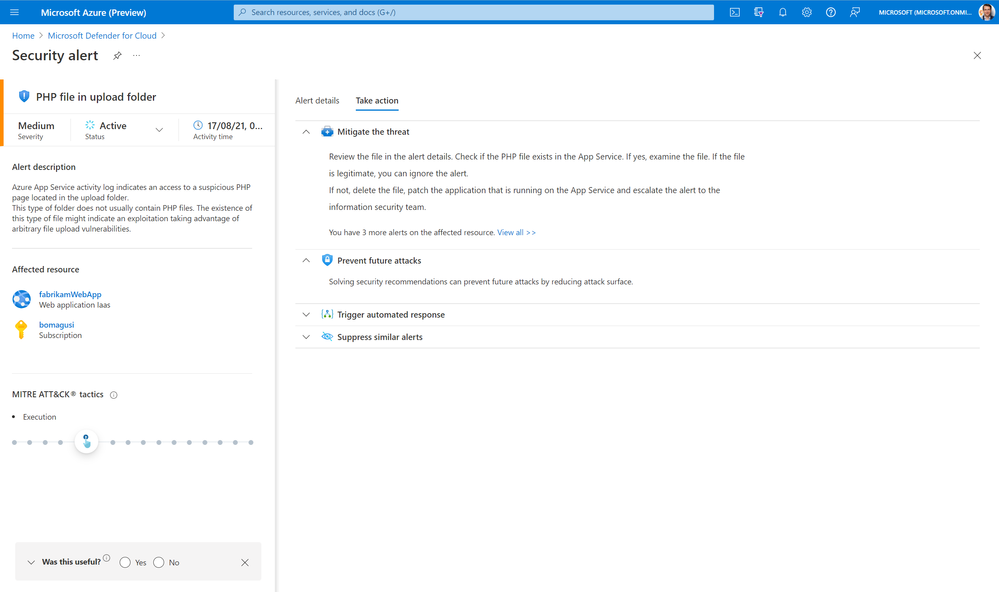Click the MICROSOFT account directory label
Screen dimensions: 999x592
pos(925,12)
